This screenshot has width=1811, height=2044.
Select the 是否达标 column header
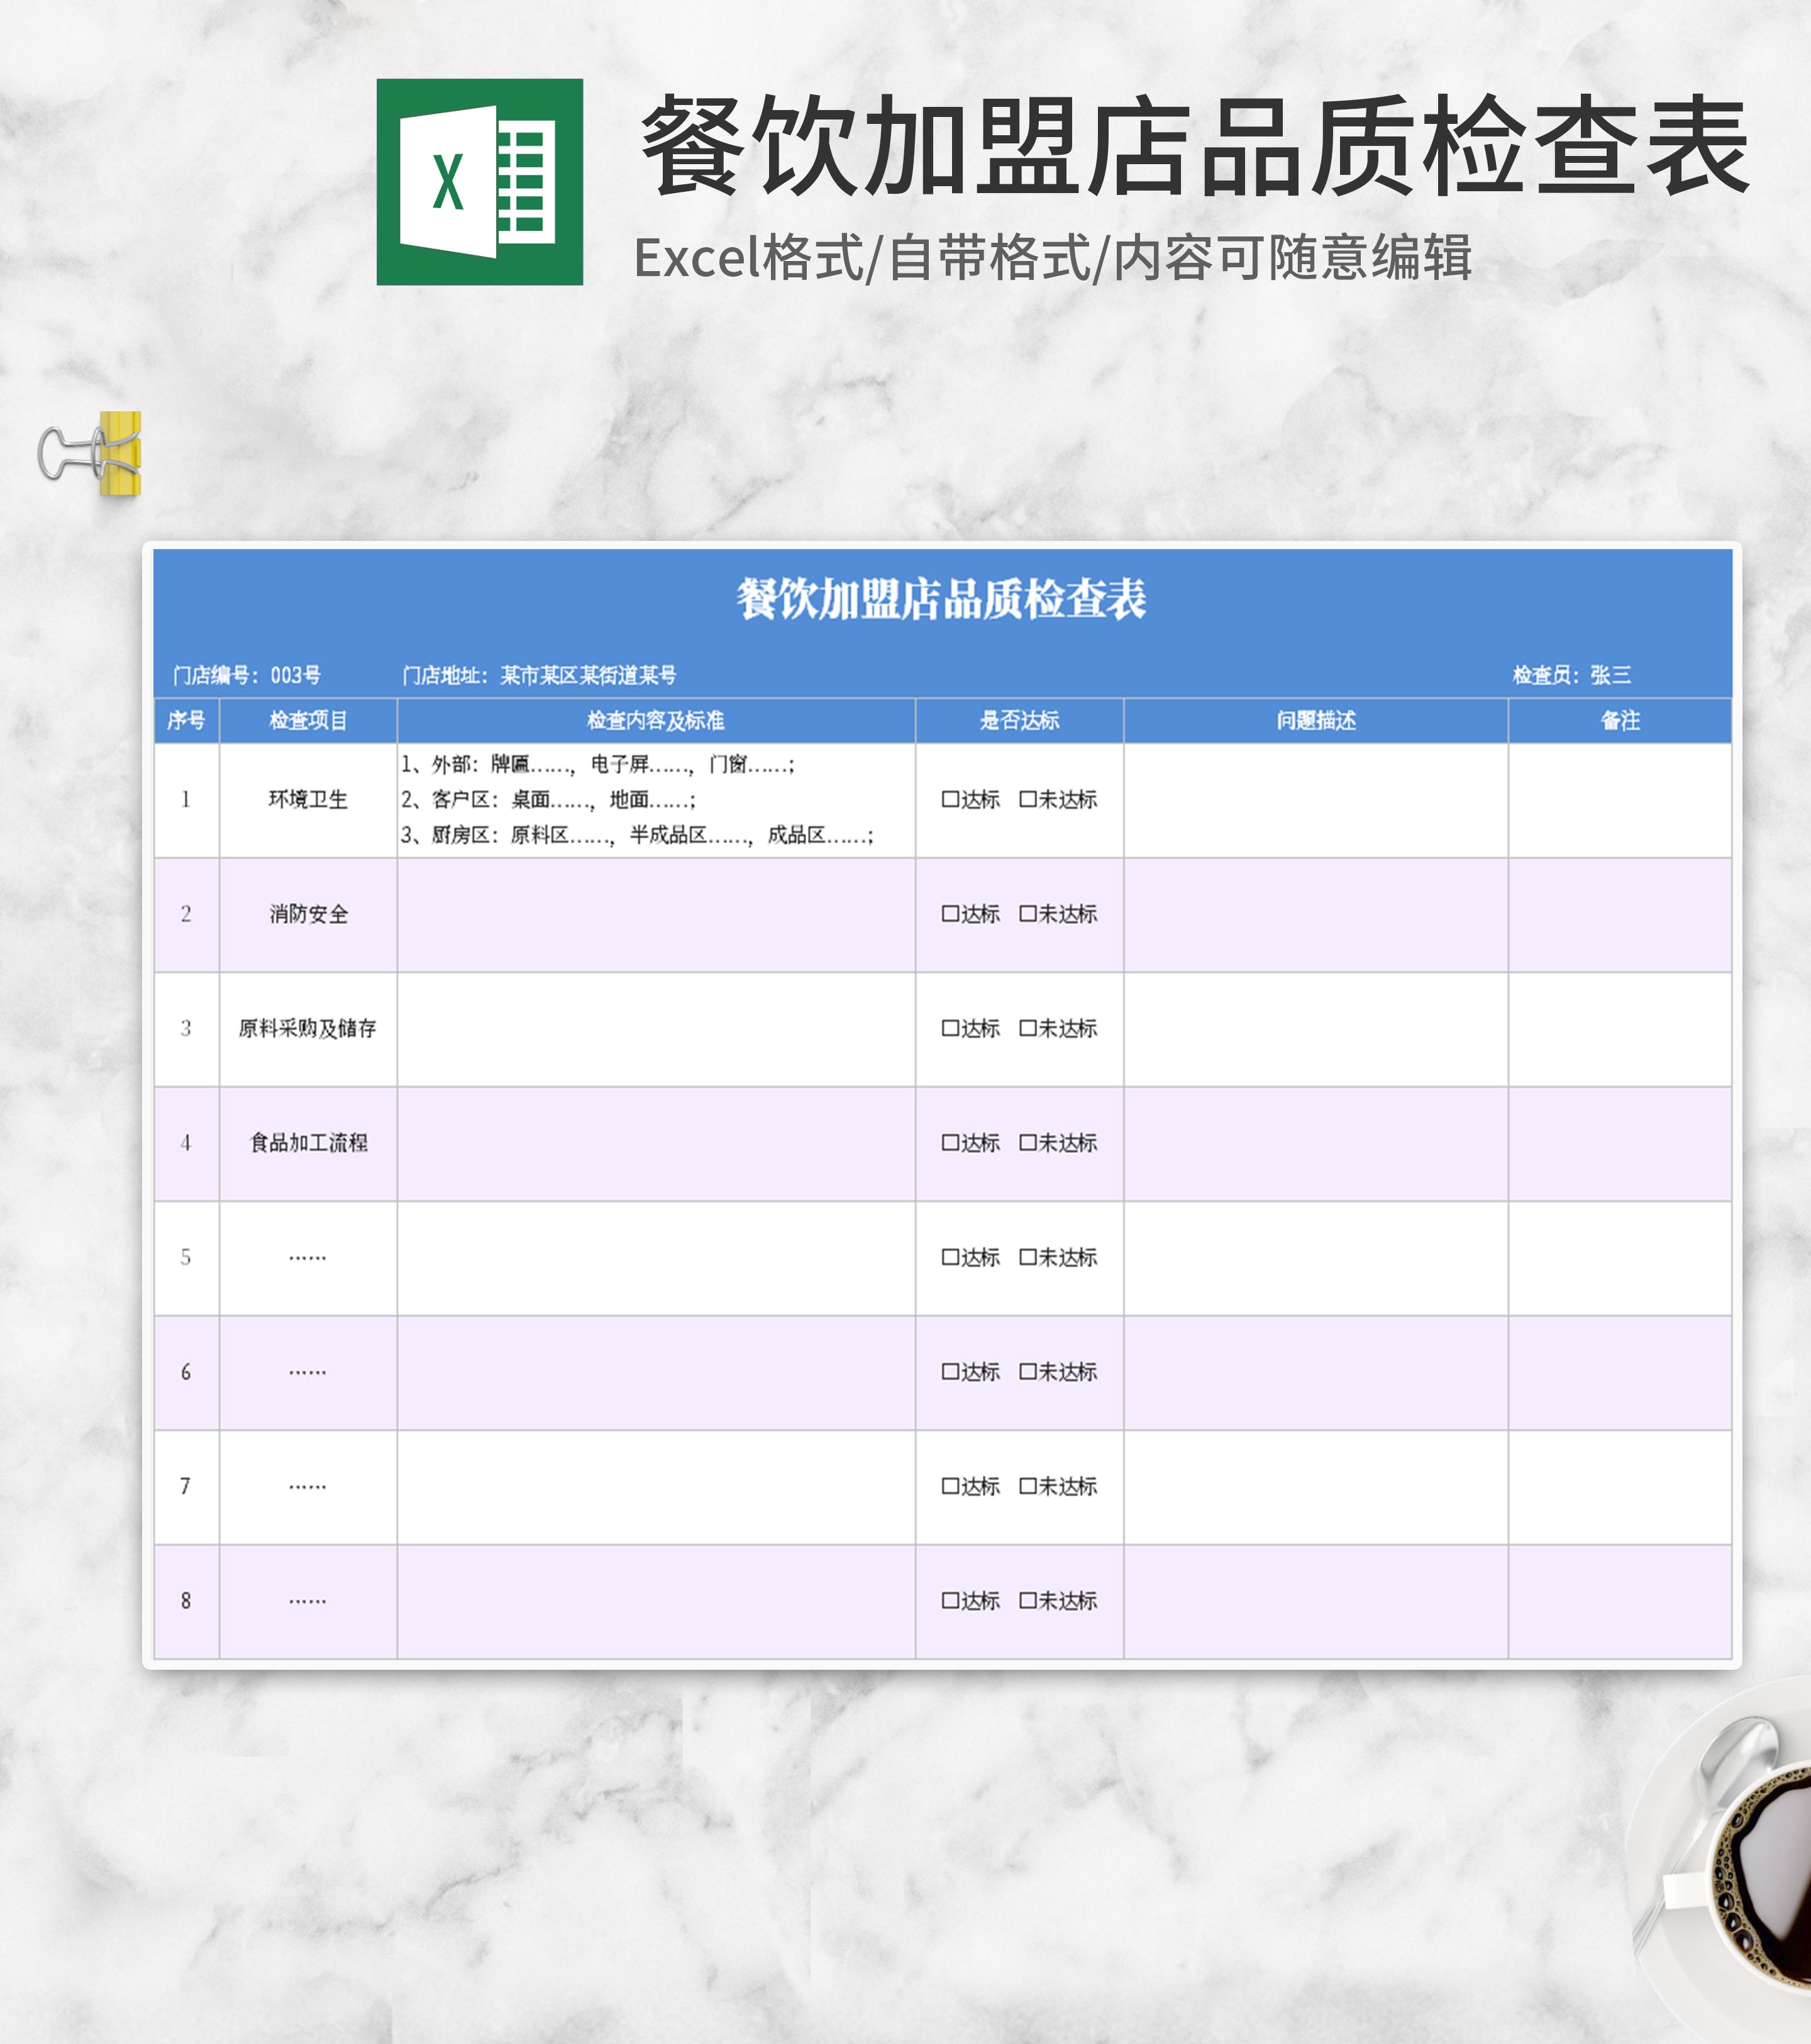1019,721
